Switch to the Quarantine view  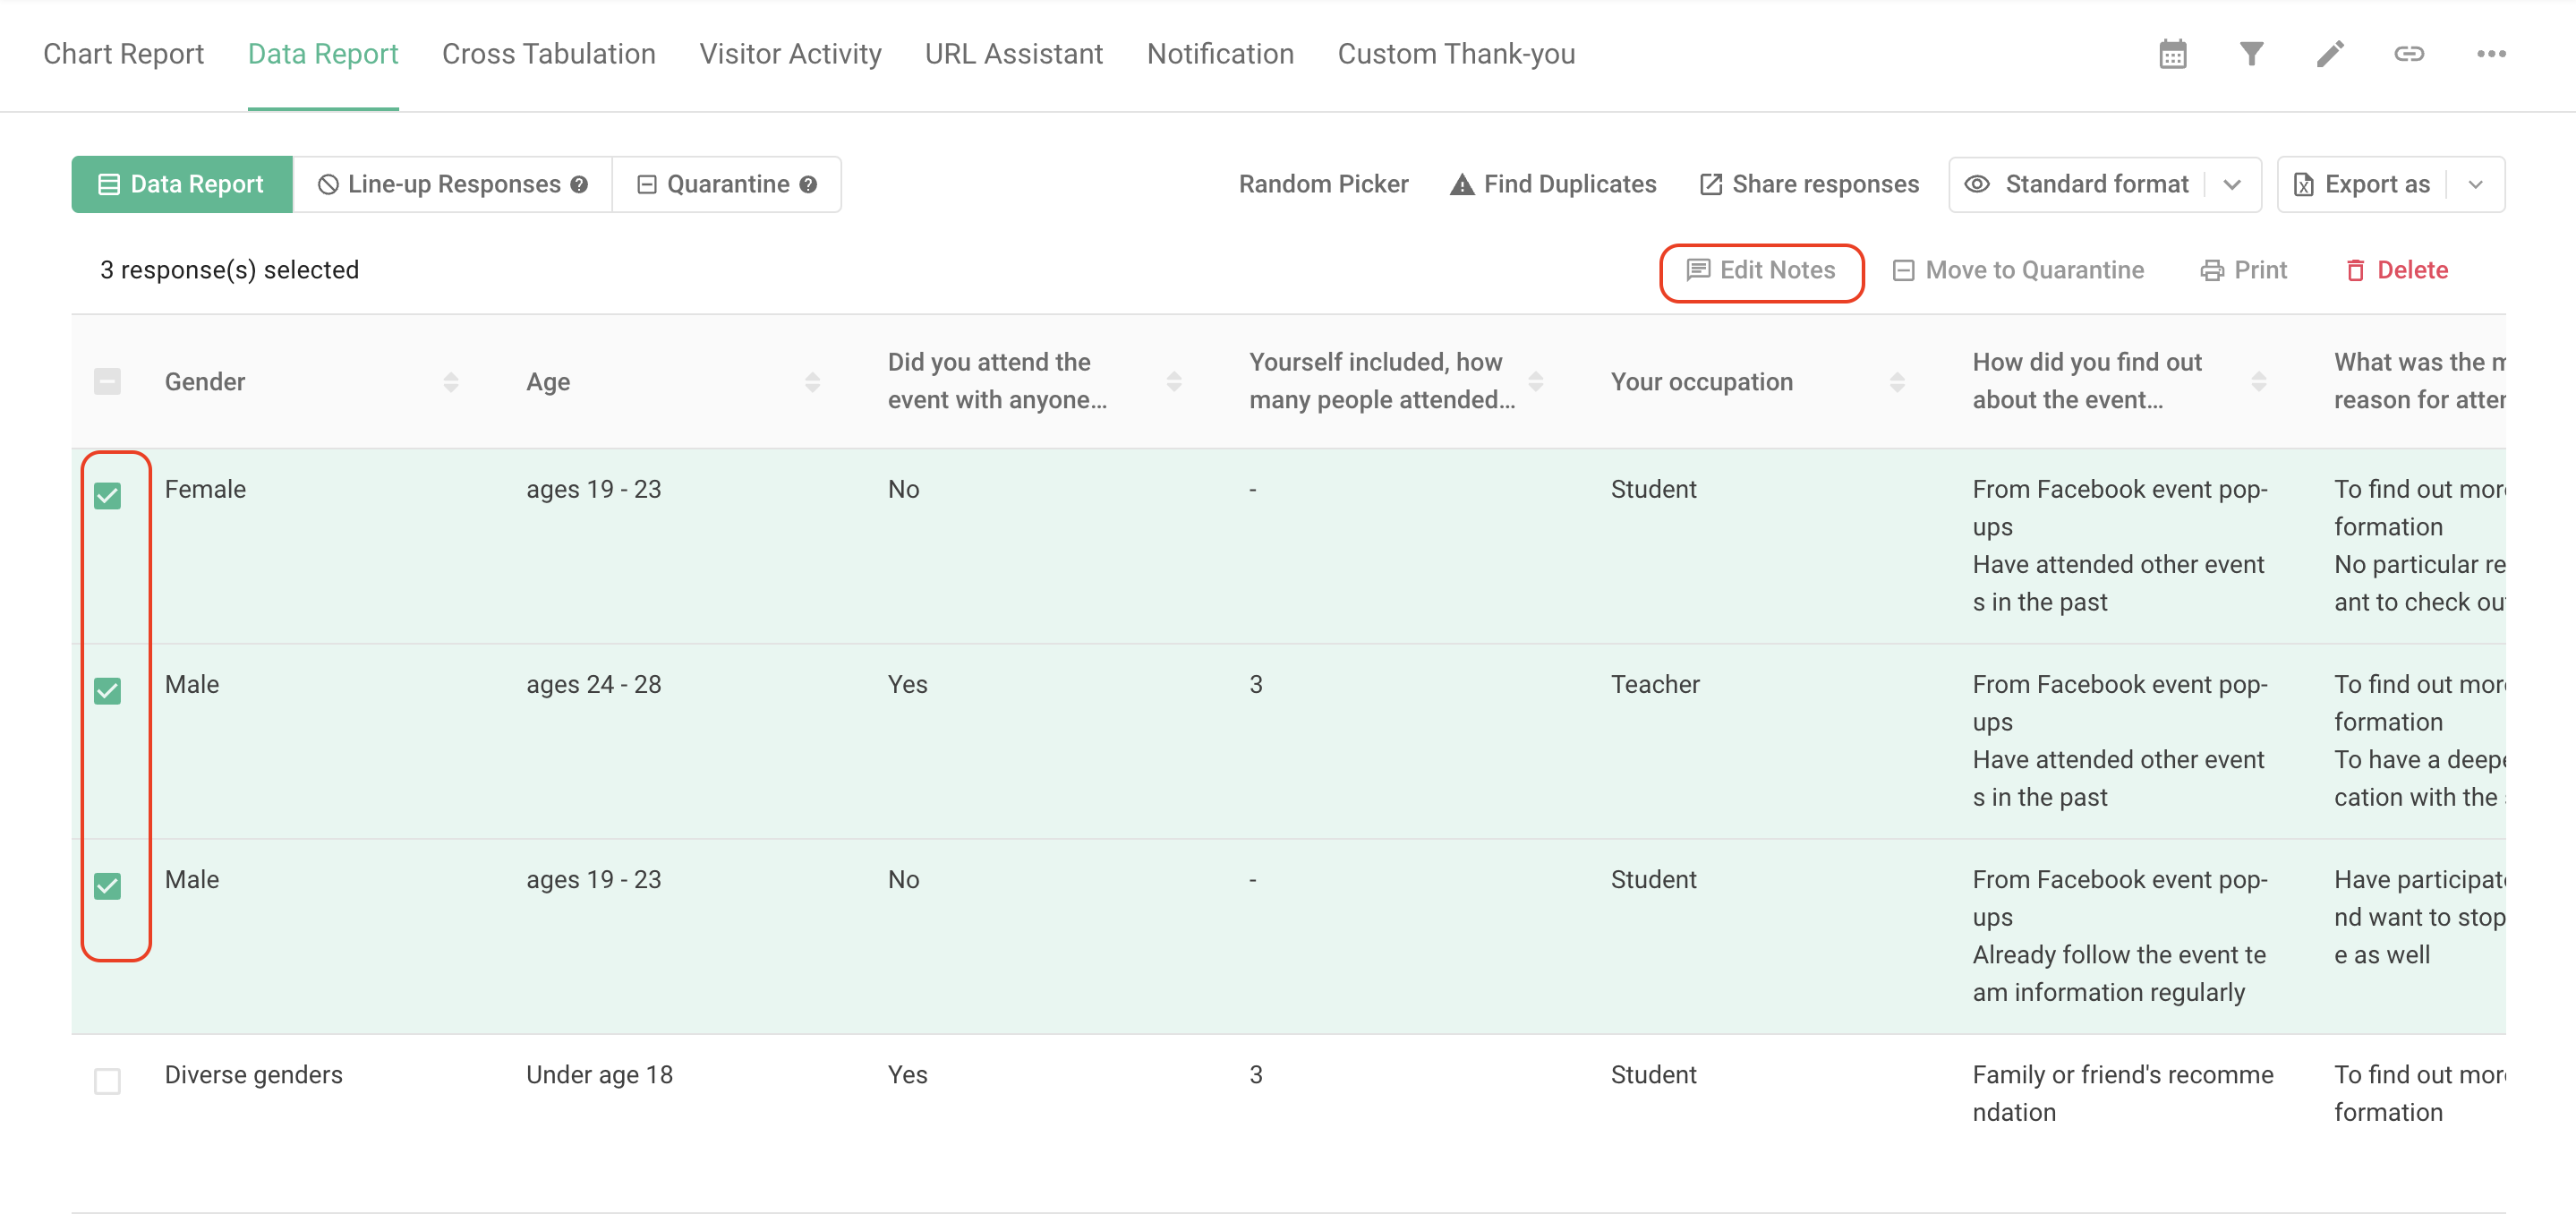[x=726, y=185]
